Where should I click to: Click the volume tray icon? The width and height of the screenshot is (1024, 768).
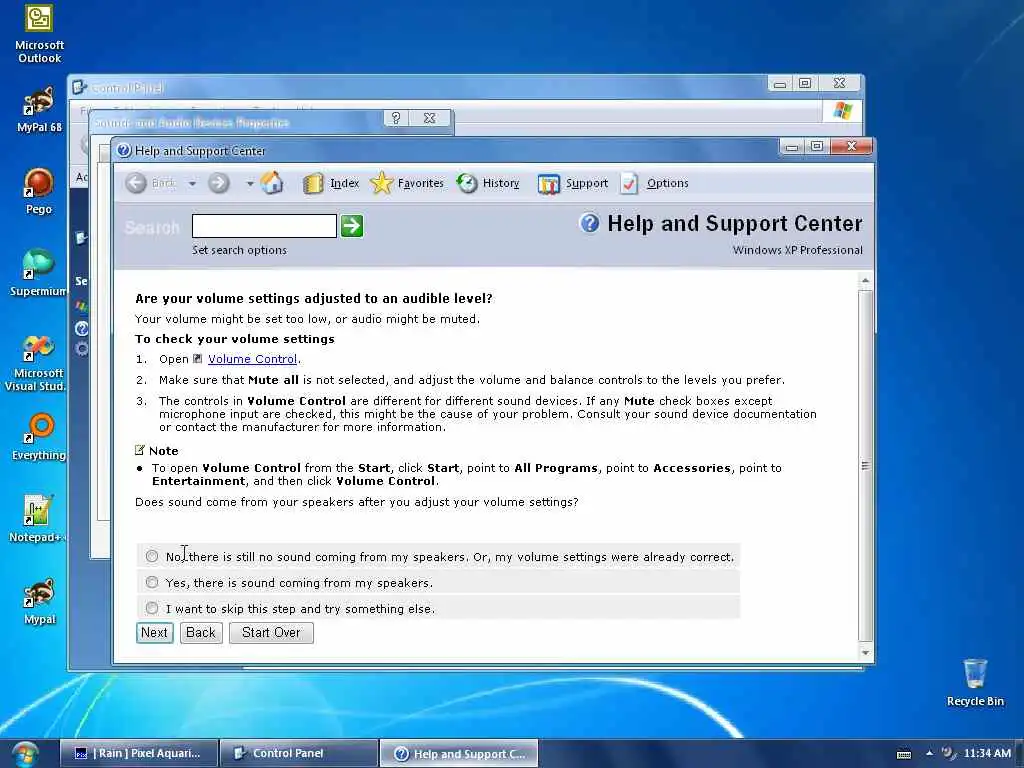pos(948,753)
